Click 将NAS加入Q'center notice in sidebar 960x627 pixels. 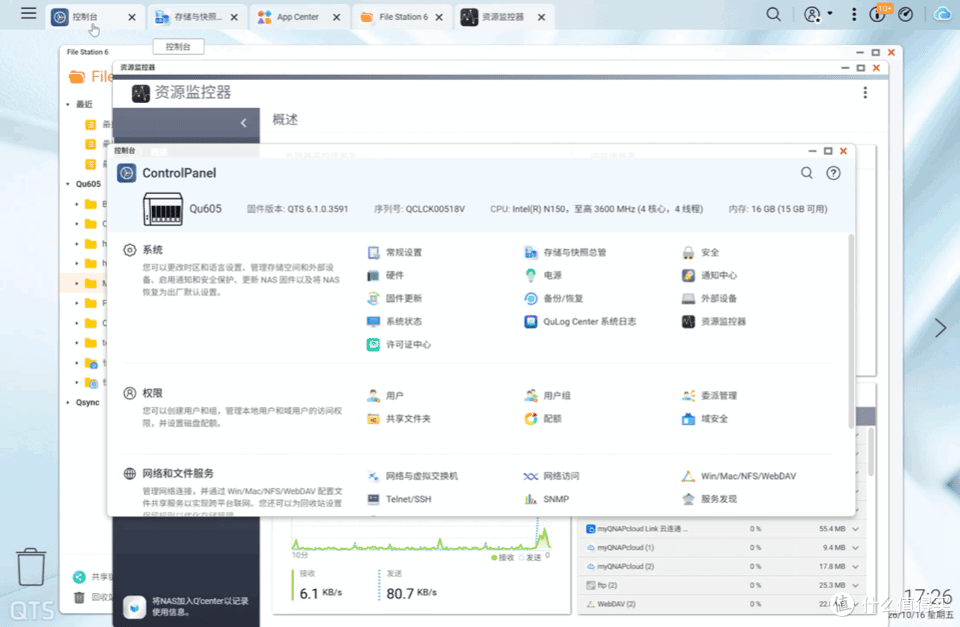pyautogui.click(x=188, y=606)
